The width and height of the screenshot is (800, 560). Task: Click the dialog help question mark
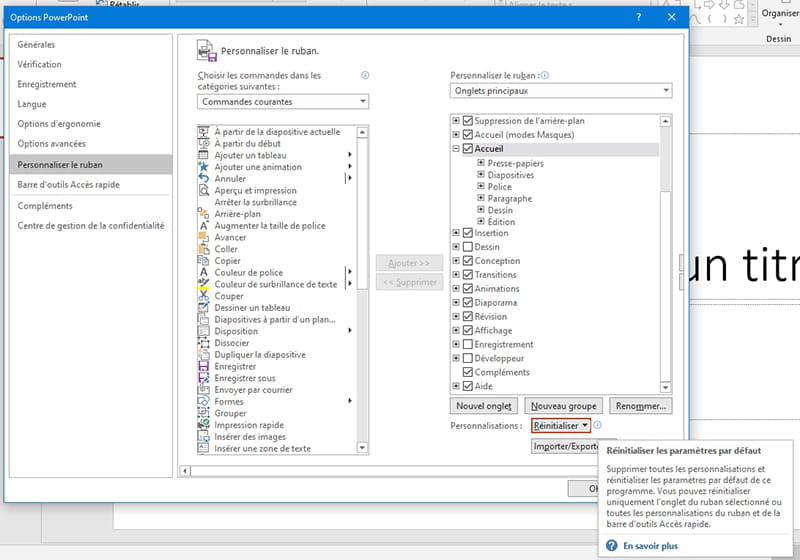pyautogui.click(x=639, y=17)
